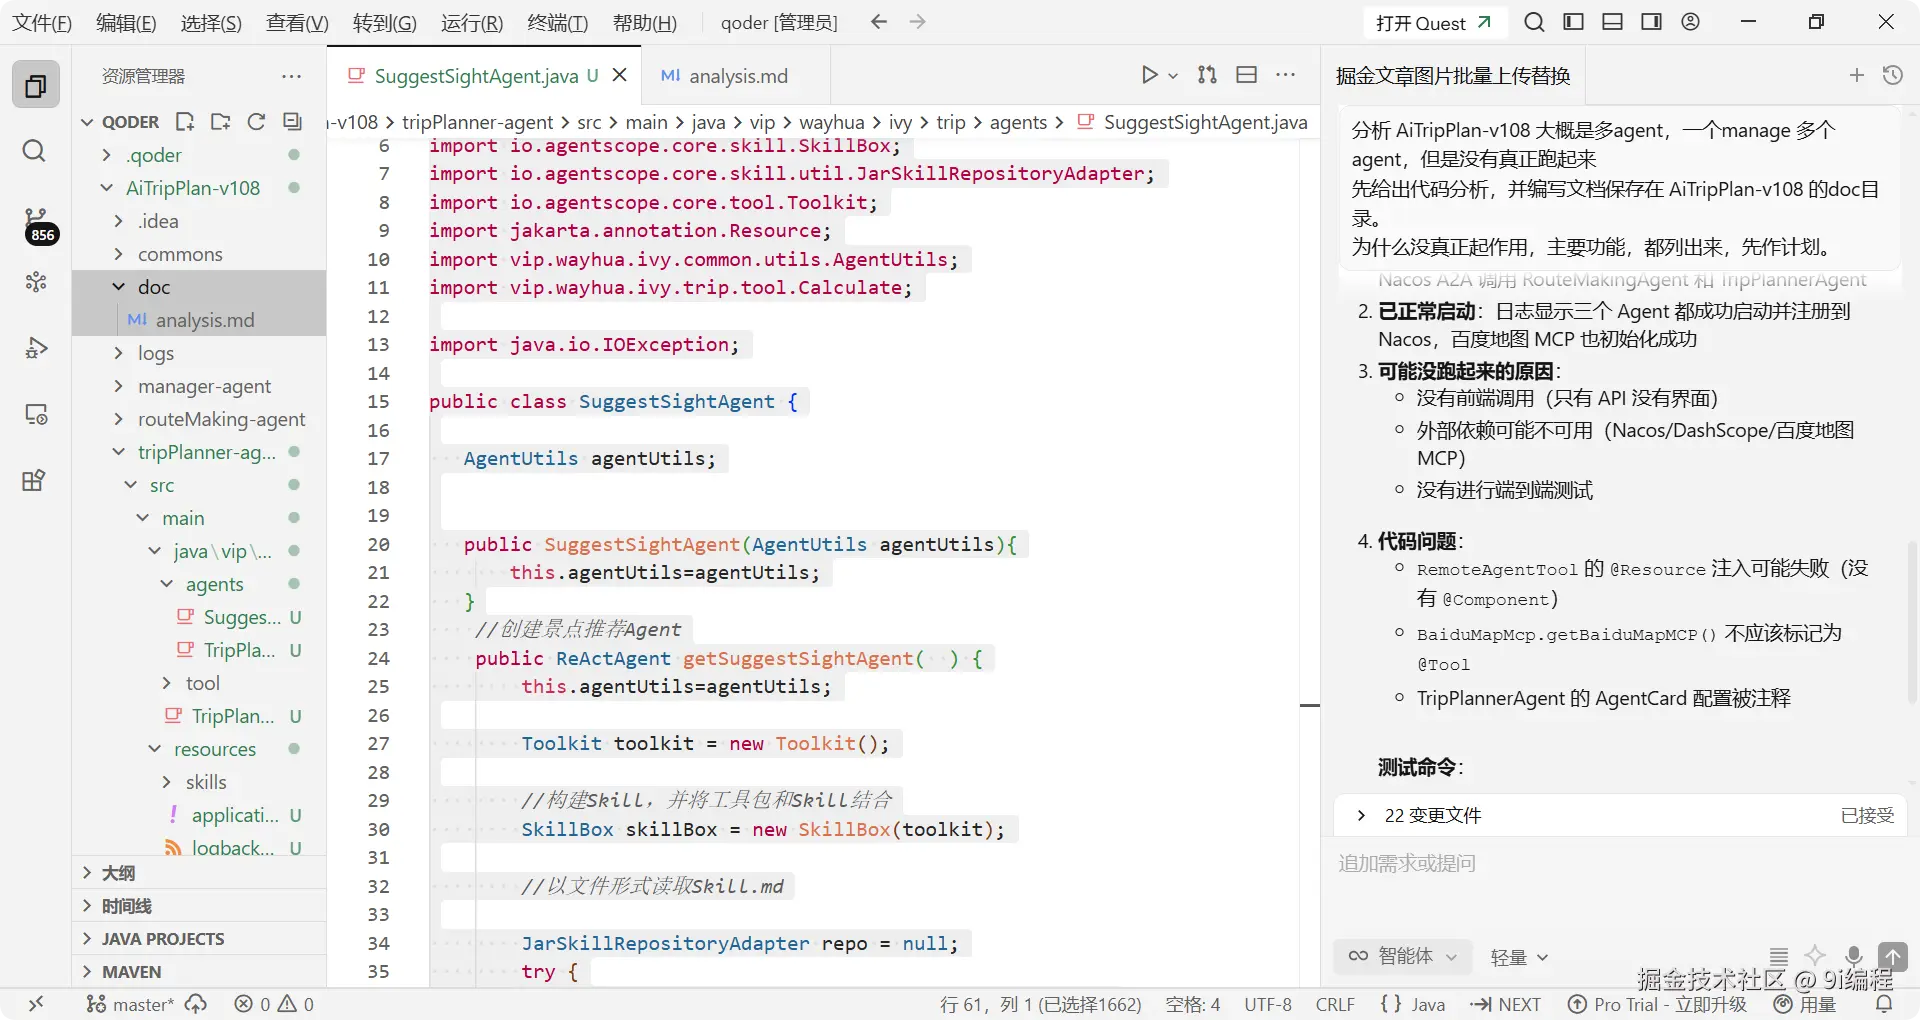
Task: Split the editor layout
Action: point(1246,75)
